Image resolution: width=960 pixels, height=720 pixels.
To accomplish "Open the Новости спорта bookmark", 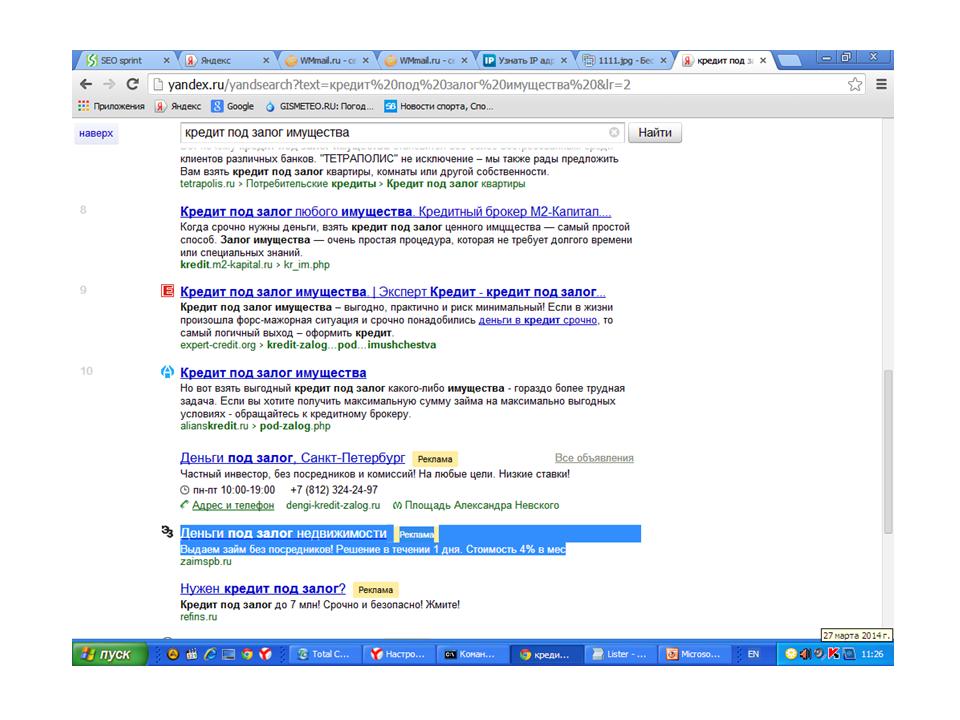I will [439, 106].
